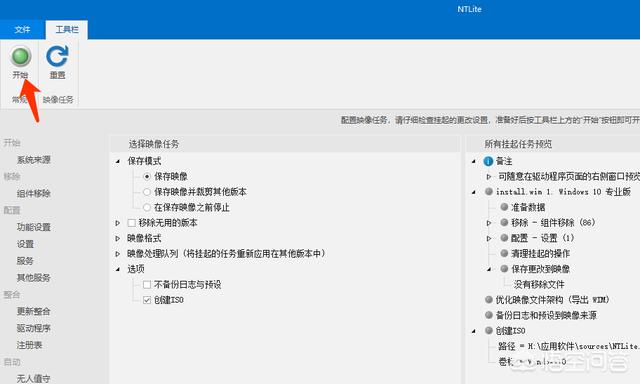Open 组件移除 in the sidebar
Viewport: 640px width, 384px height.
click(x=33, y=193)
